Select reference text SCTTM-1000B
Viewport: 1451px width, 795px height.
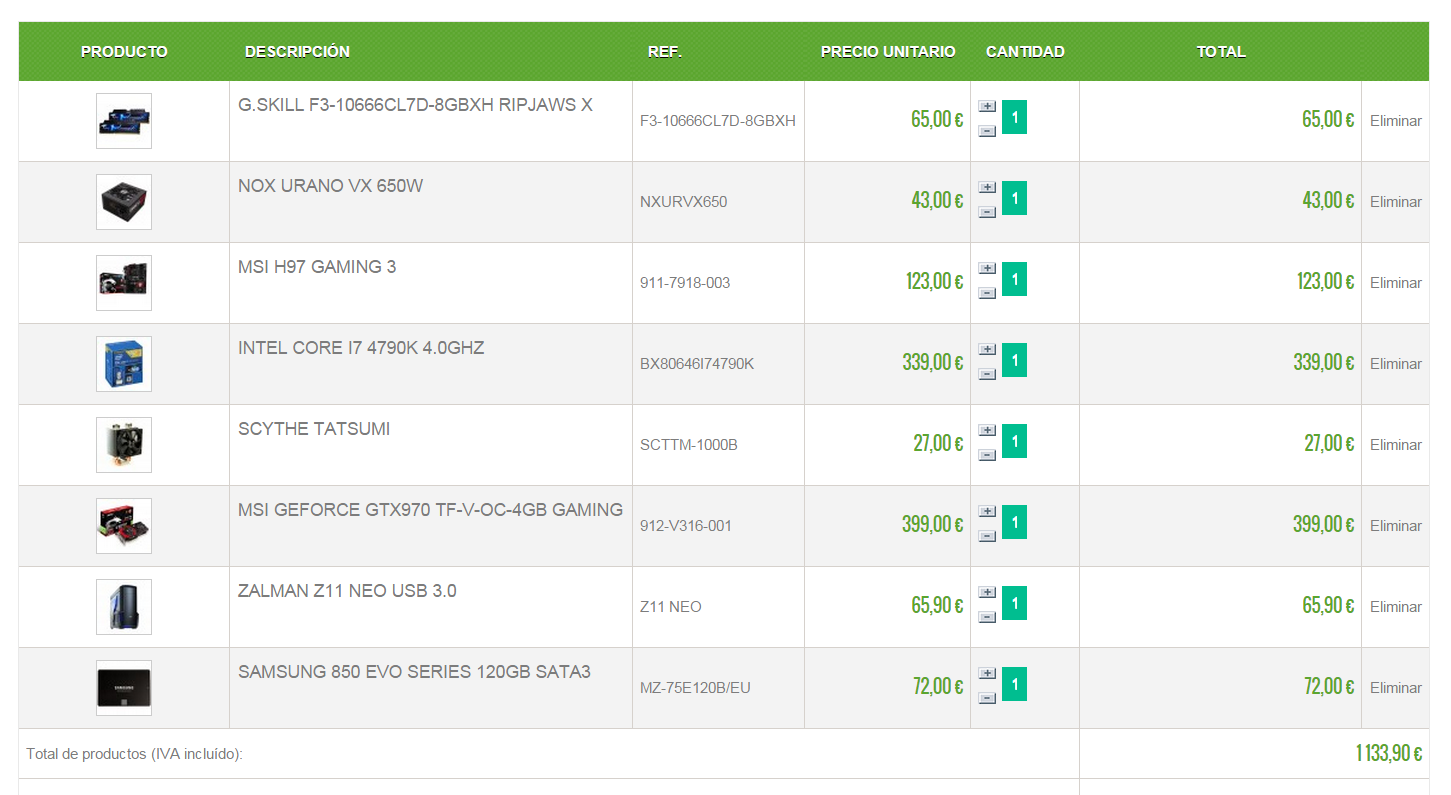[689, 445]
